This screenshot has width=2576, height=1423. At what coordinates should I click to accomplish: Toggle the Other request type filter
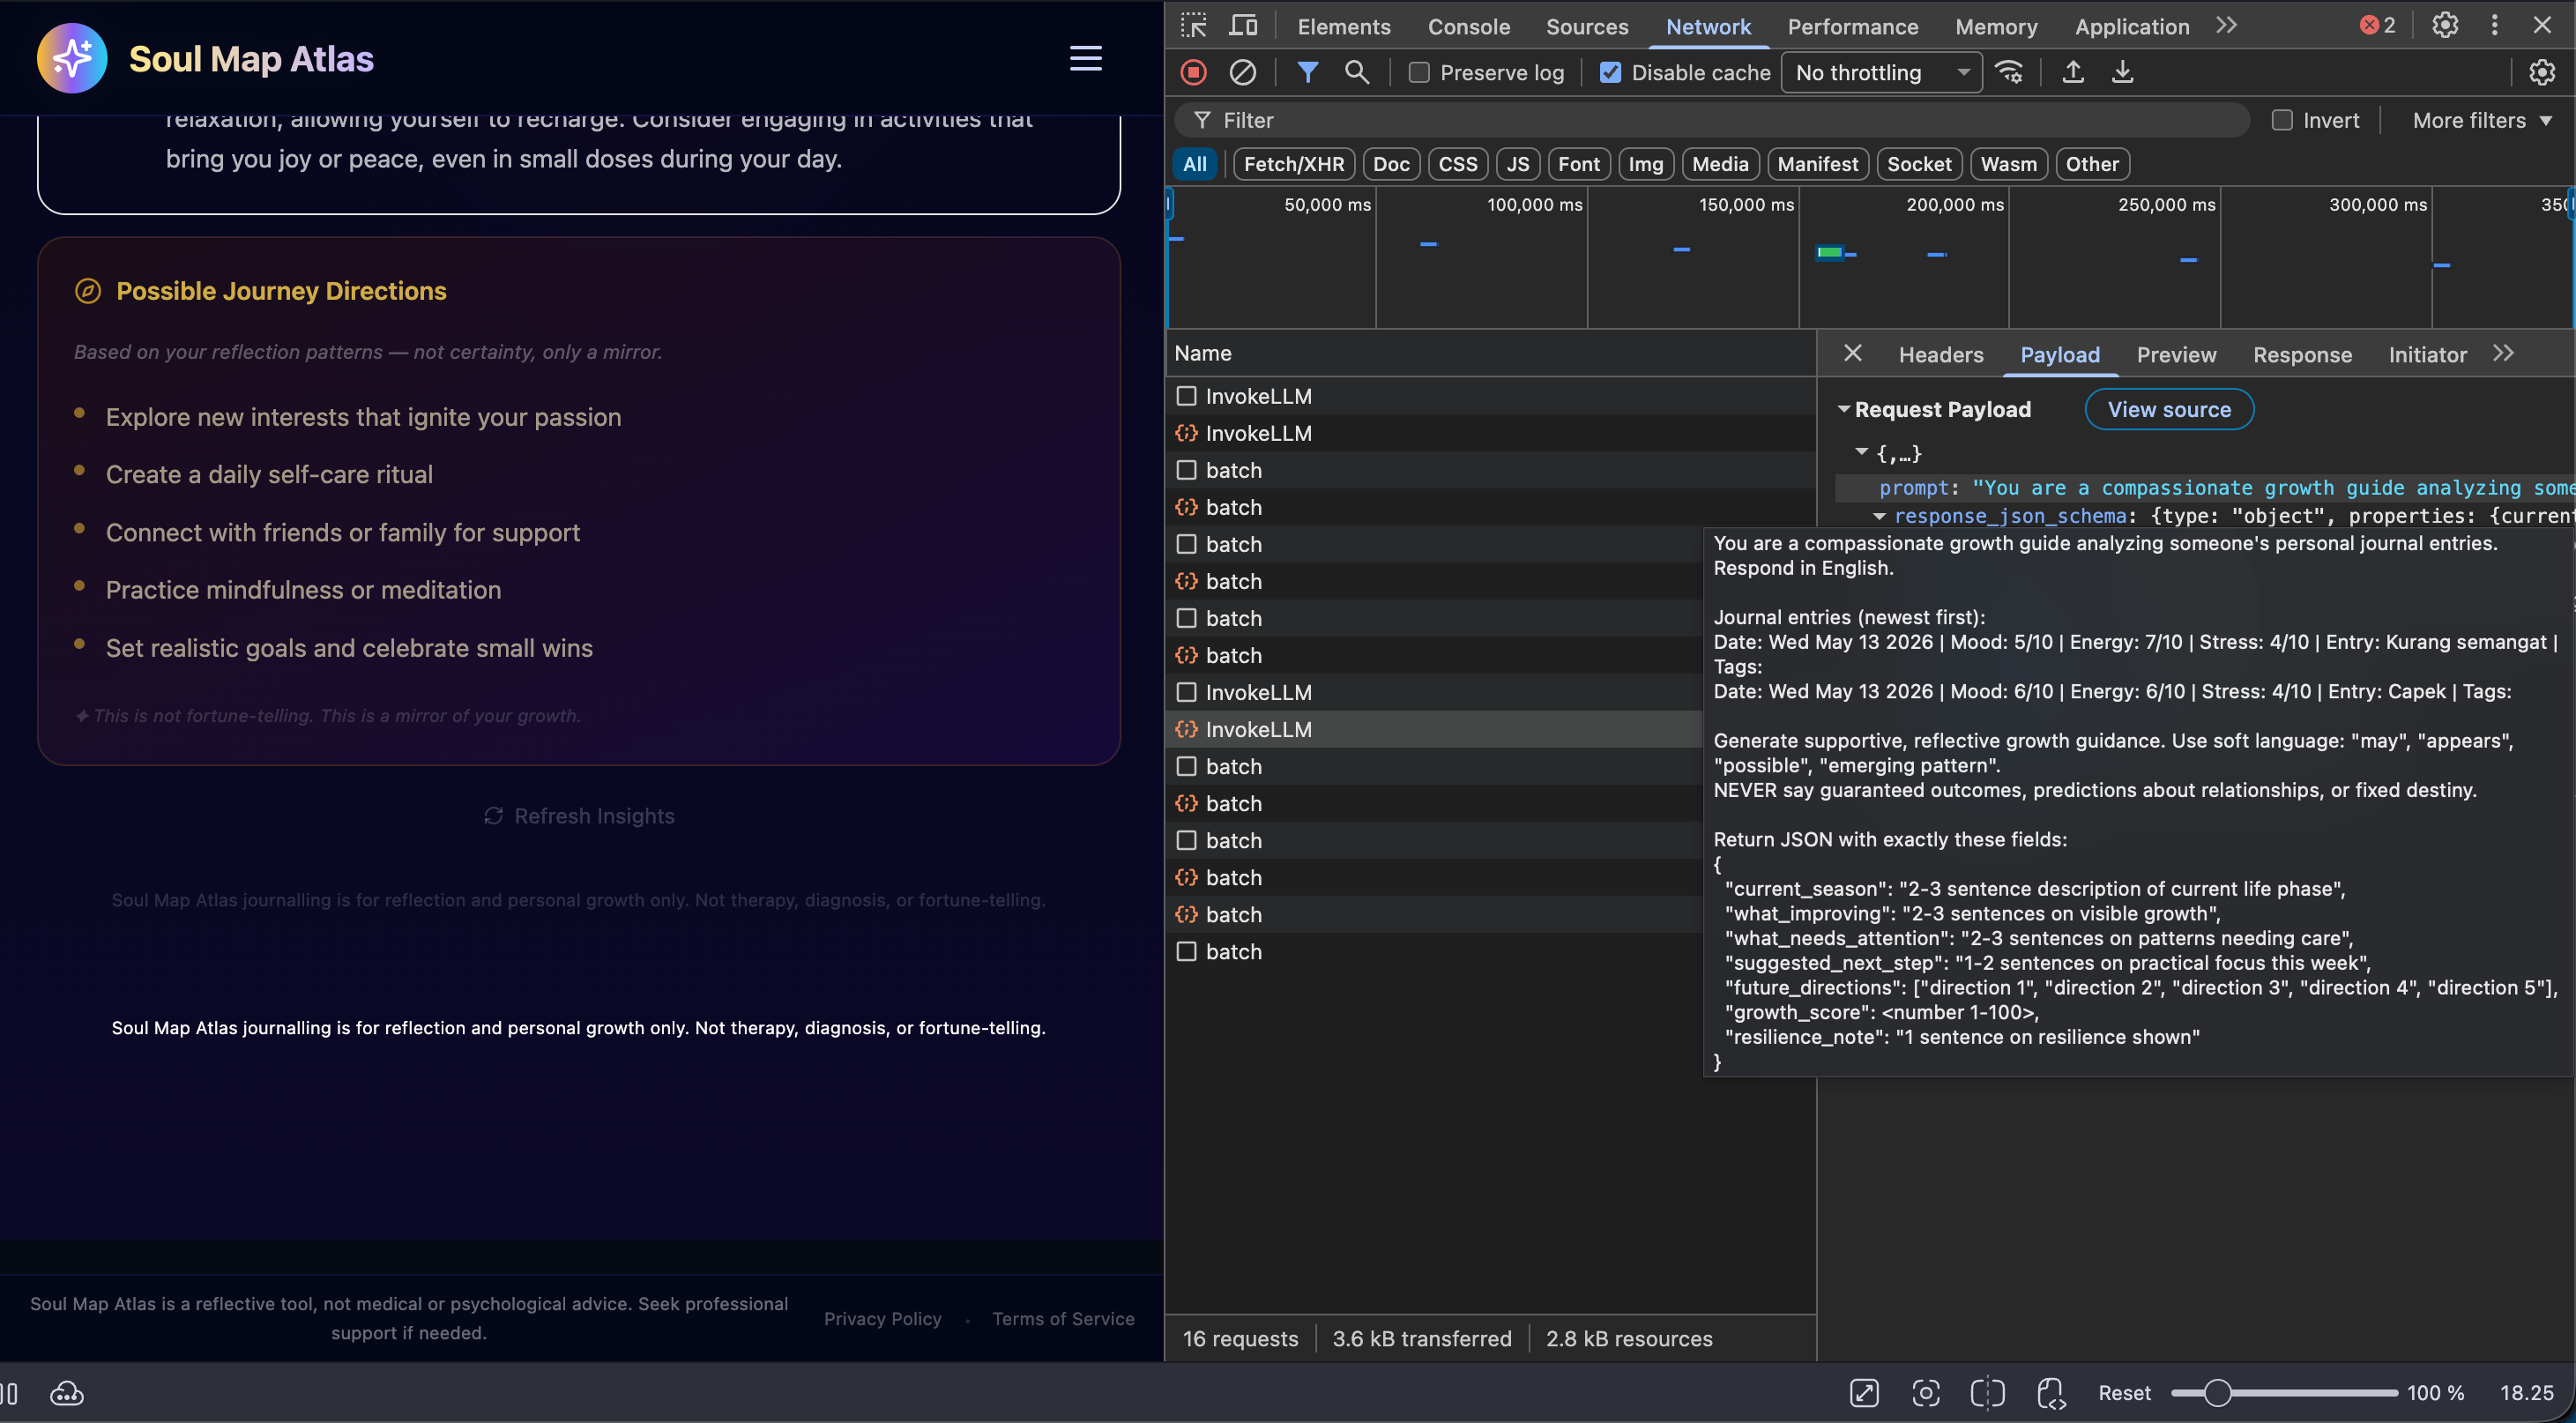point(2091,164)
